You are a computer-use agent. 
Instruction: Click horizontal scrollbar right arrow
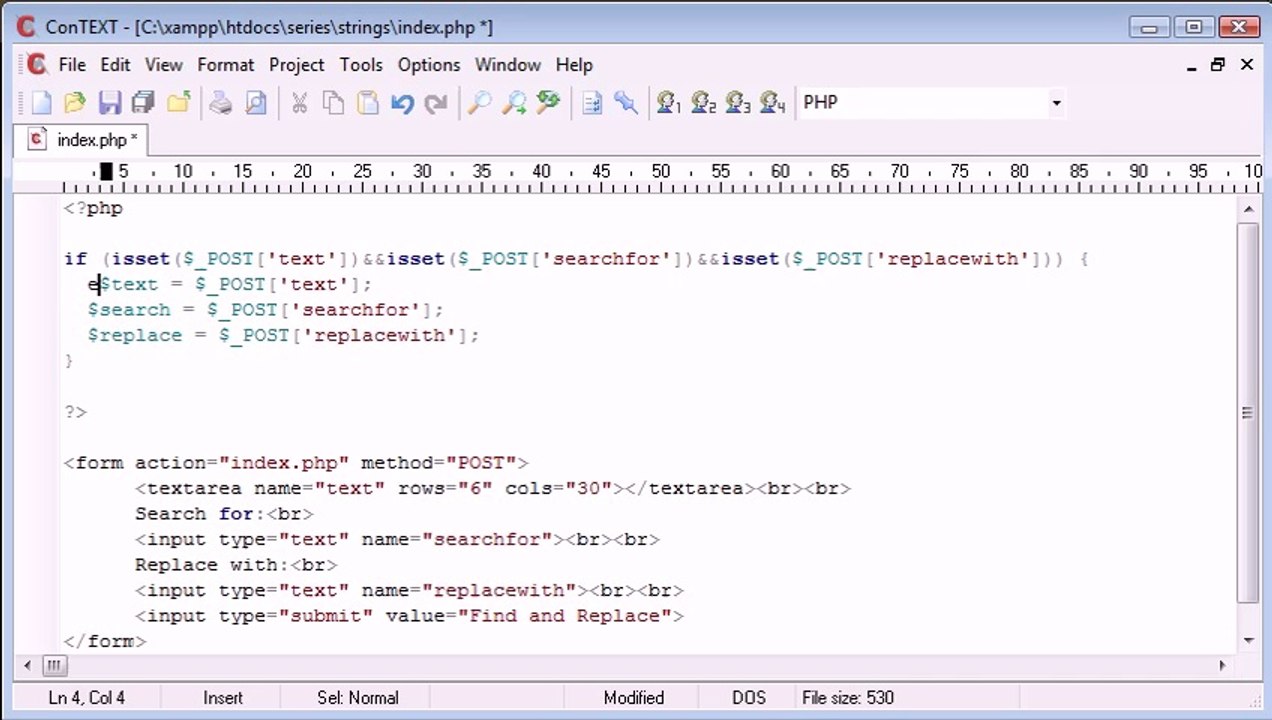coord(1222,665)
